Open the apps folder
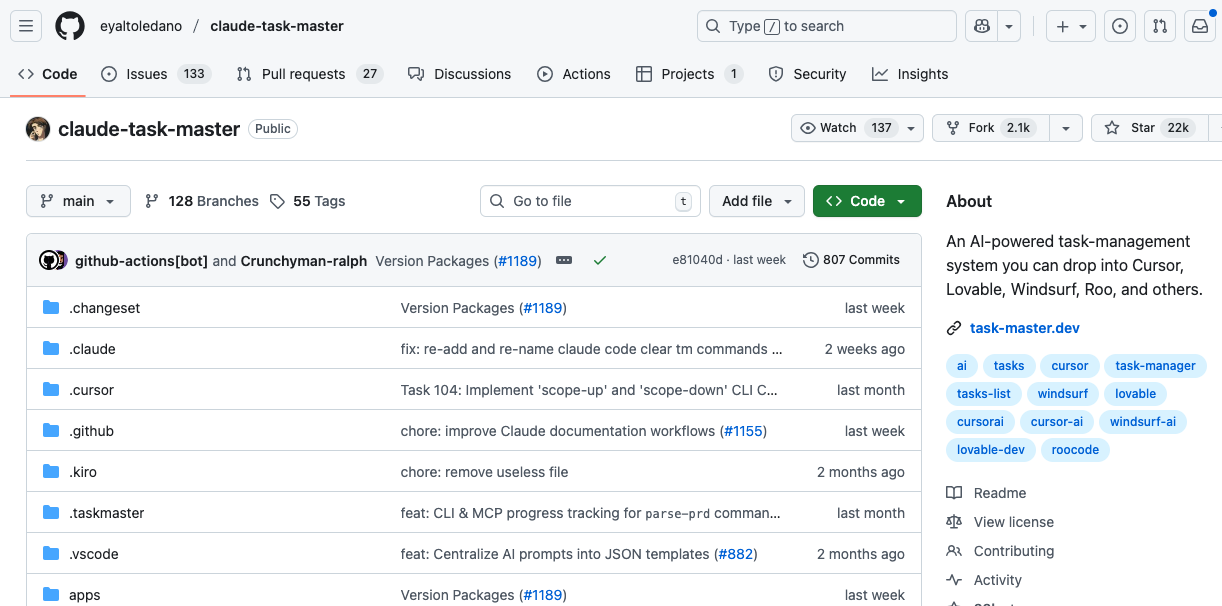This screenshot has width=1222, height=606. pyautogui.click(x=84, y=595)
